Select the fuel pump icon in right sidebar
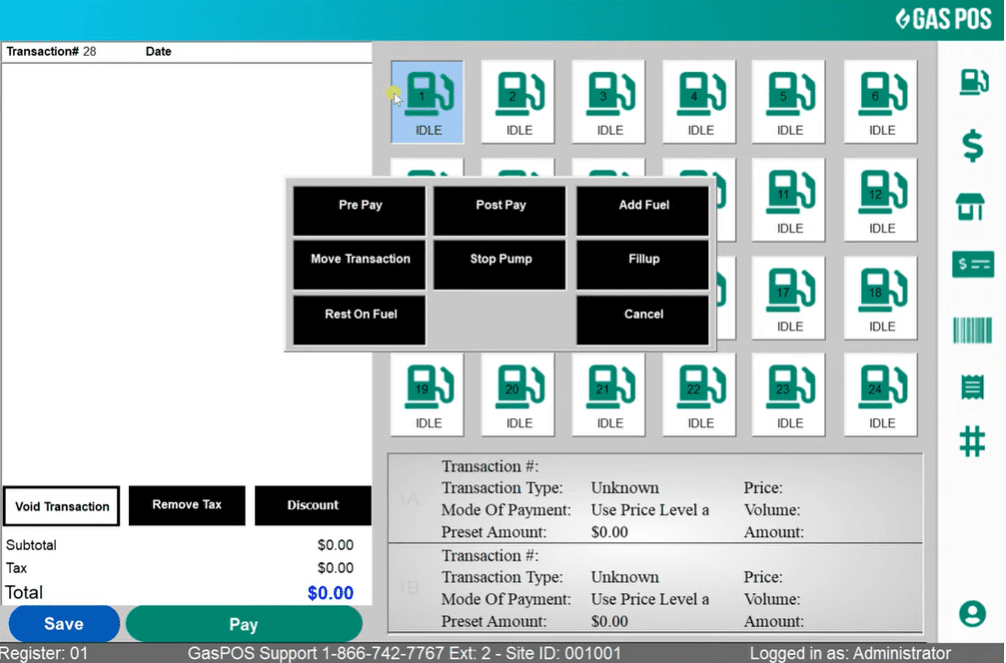Viewport: 1006px width, 663px height. pos(972,82)
